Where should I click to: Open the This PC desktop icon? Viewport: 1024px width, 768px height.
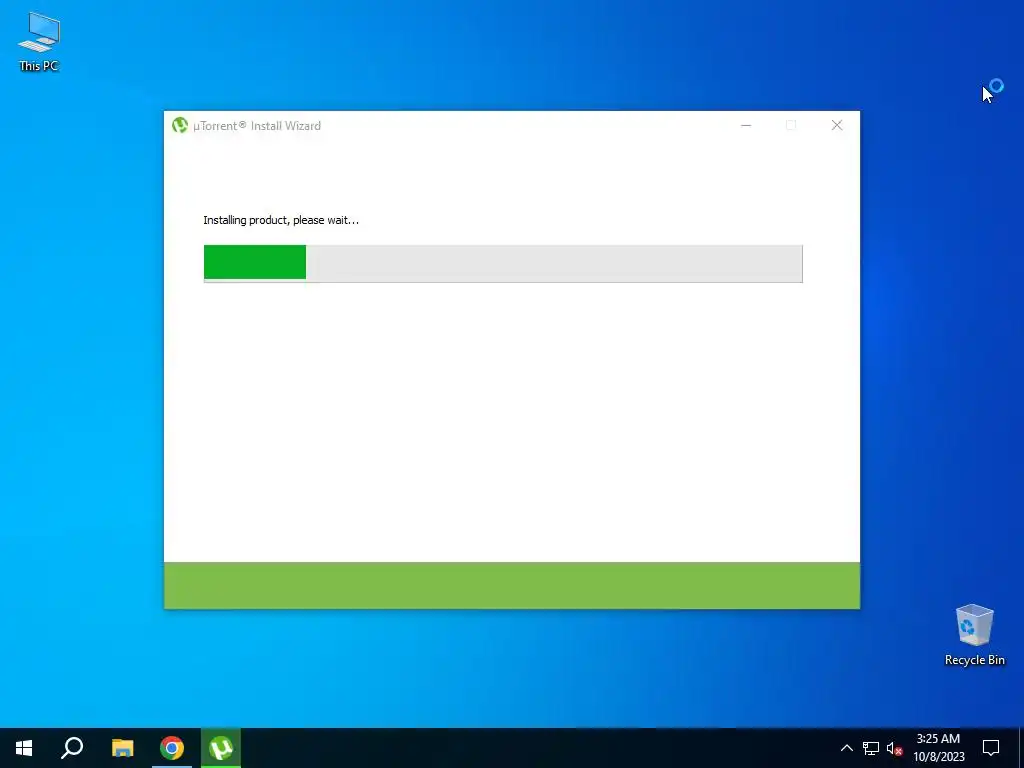tap(39, 41)
